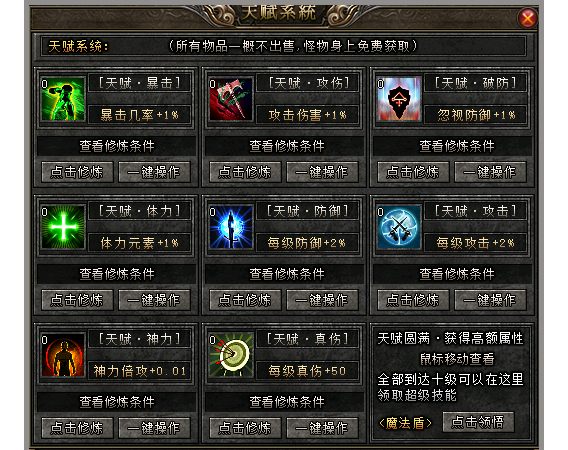This screenshot has height=450, width=568.
Task: Select the red 攻伤 talent icon
Action: [x=231, y=99]
